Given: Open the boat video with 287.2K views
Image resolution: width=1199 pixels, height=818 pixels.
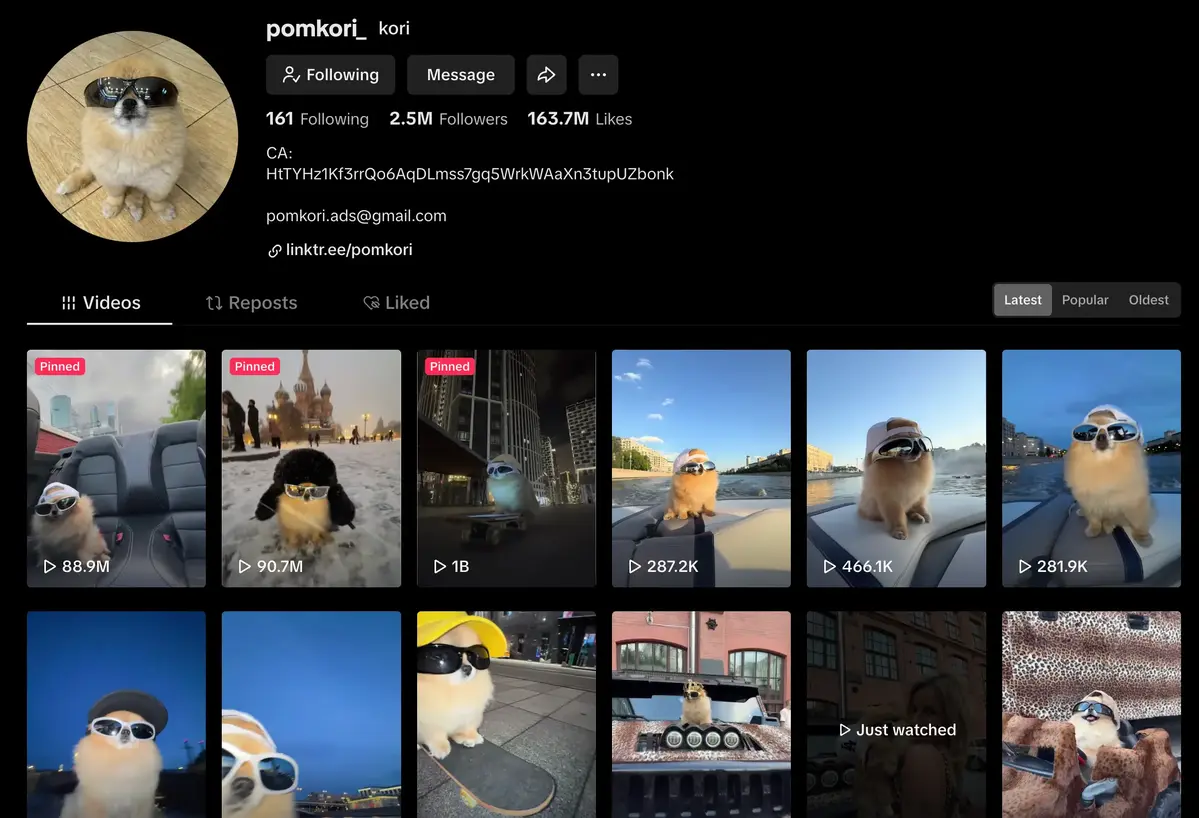Looking at the screenshot, I should (x=701, y=468).
